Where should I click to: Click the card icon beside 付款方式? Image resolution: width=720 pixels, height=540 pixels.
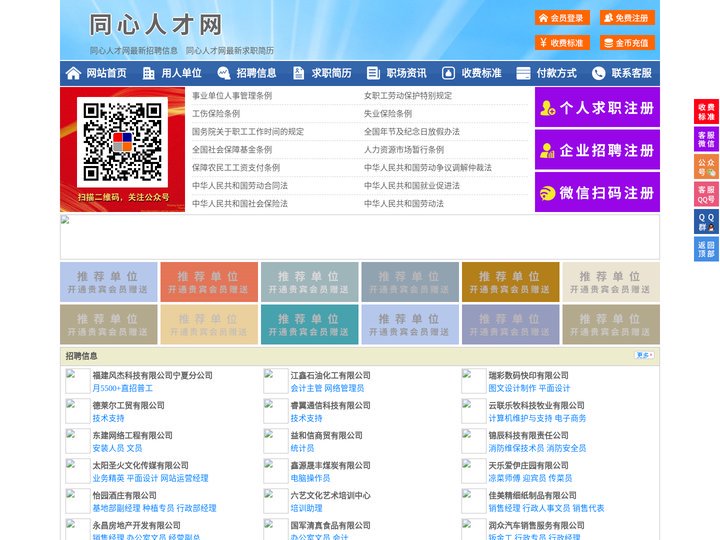point(523,73)
